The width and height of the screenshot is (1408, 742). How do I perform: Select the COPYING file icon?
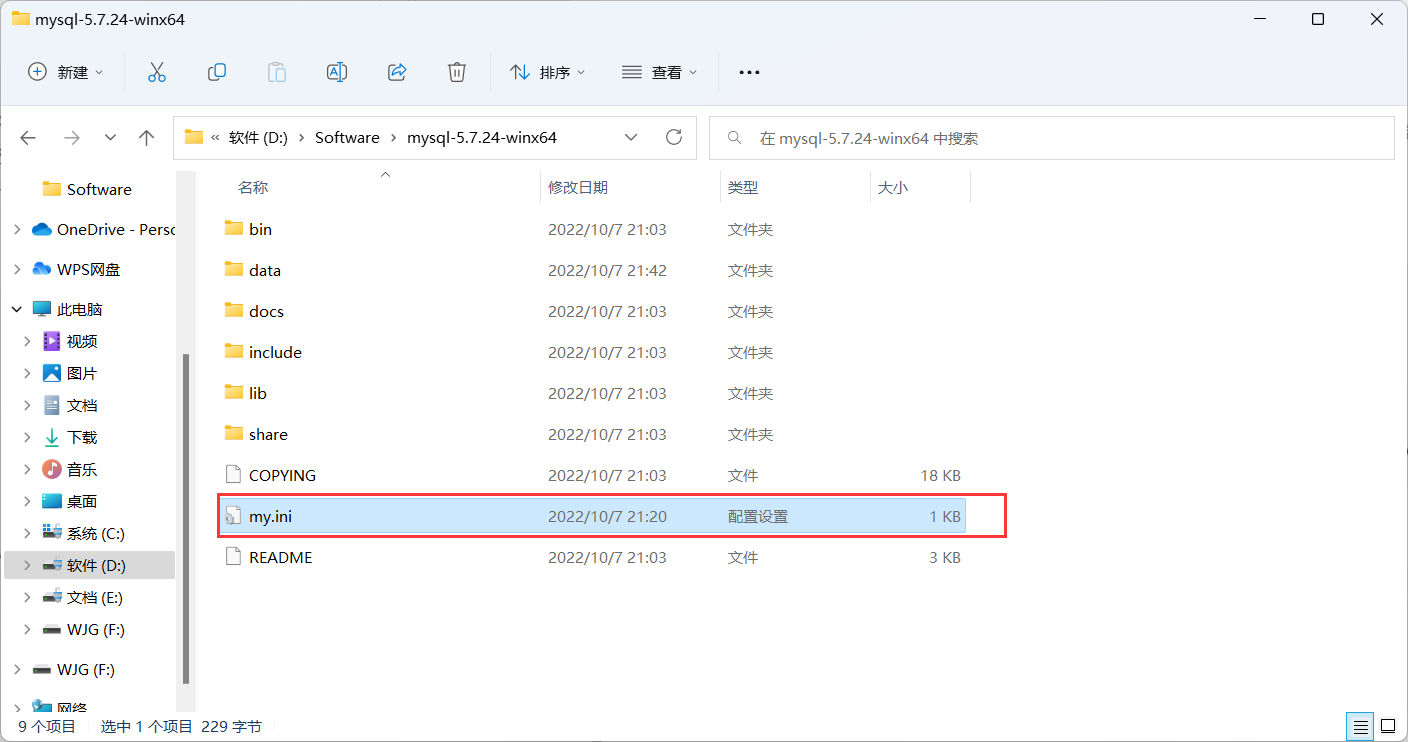click(234, 475)
